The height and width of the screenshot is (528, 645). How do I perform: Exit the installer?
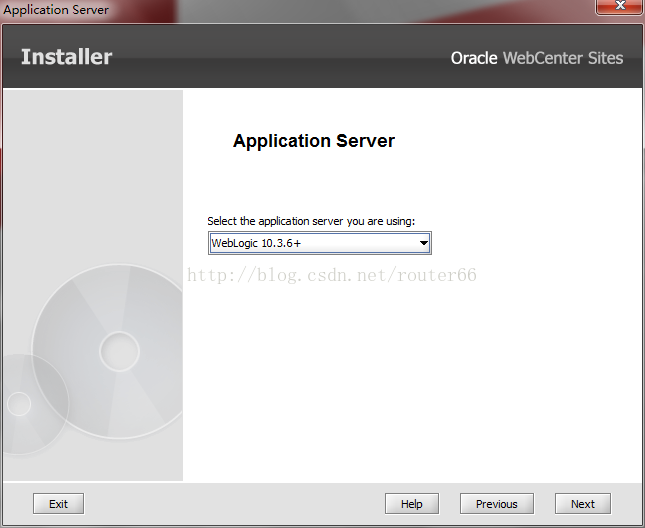[58, 504]
